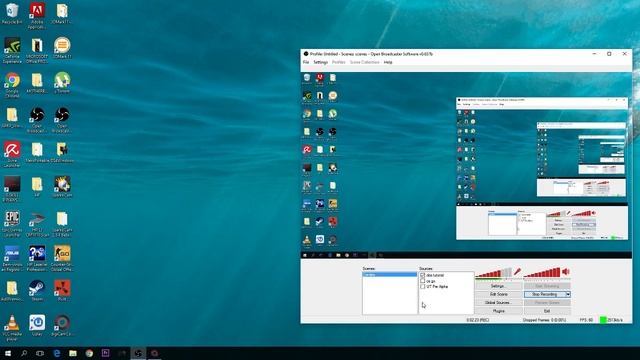Select the ASUS desktop shortcut icon
Screen dimensions: 640x360
12,258
